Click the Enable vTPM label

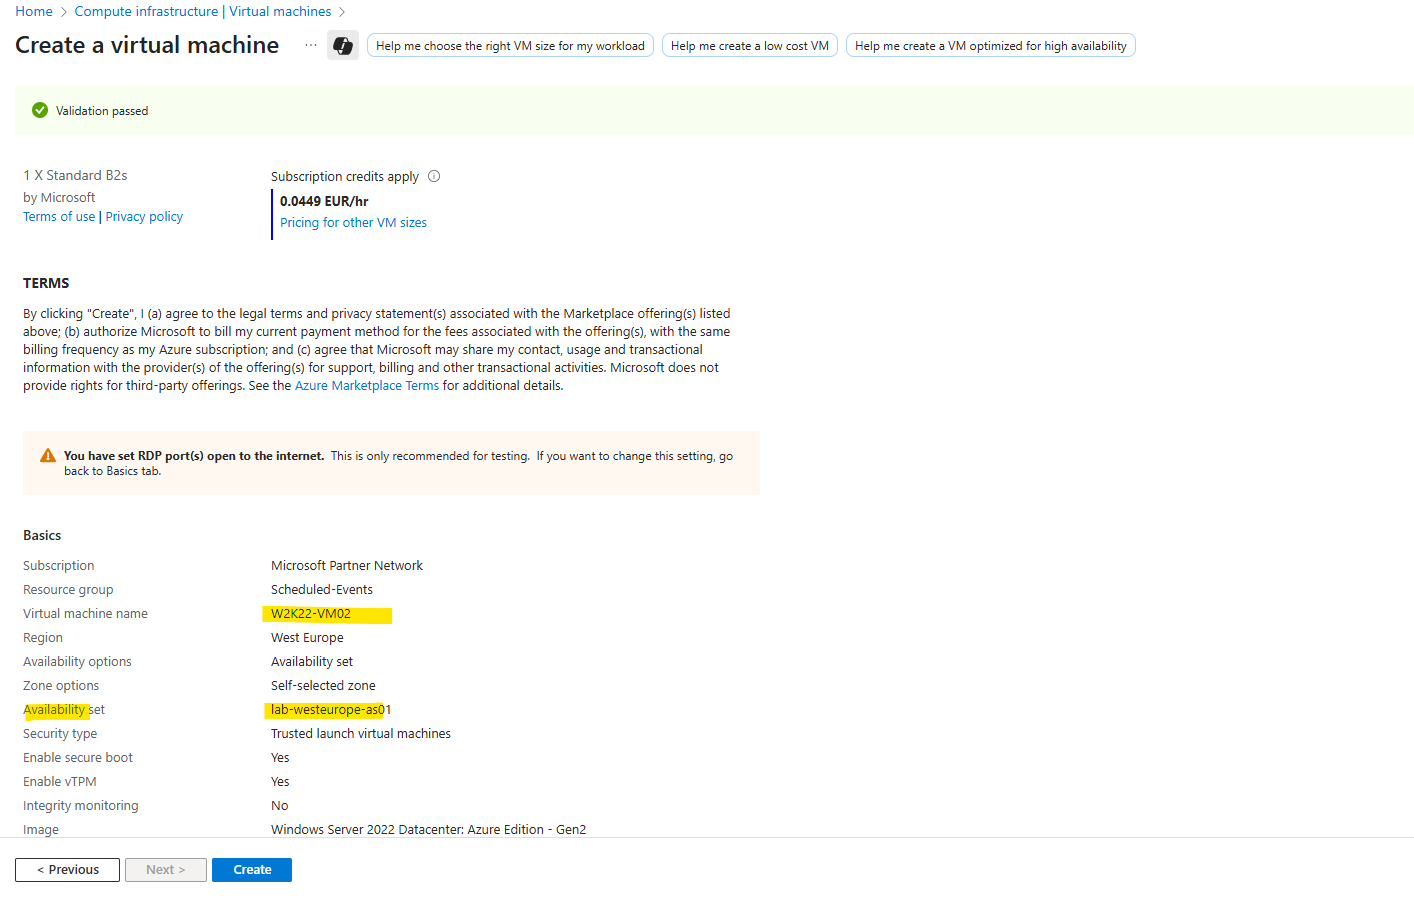[x=60, y=782]
